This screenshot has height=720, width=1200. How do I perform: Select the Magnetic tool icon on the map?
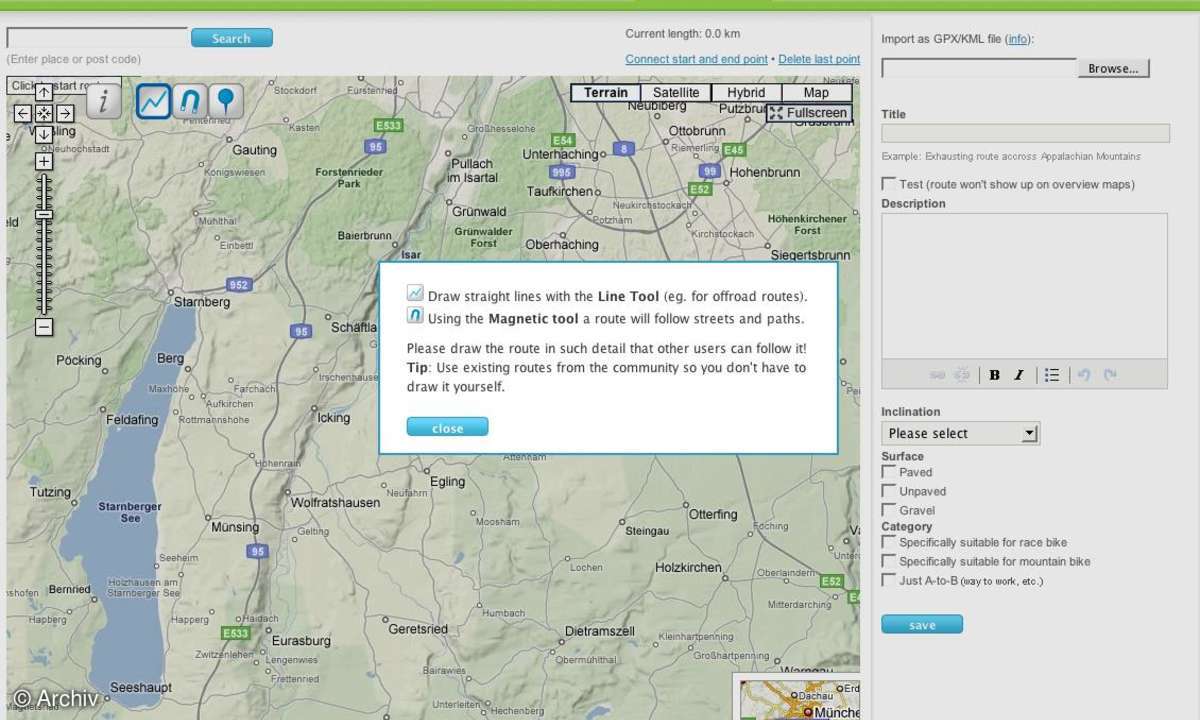[x=190, y=101]
